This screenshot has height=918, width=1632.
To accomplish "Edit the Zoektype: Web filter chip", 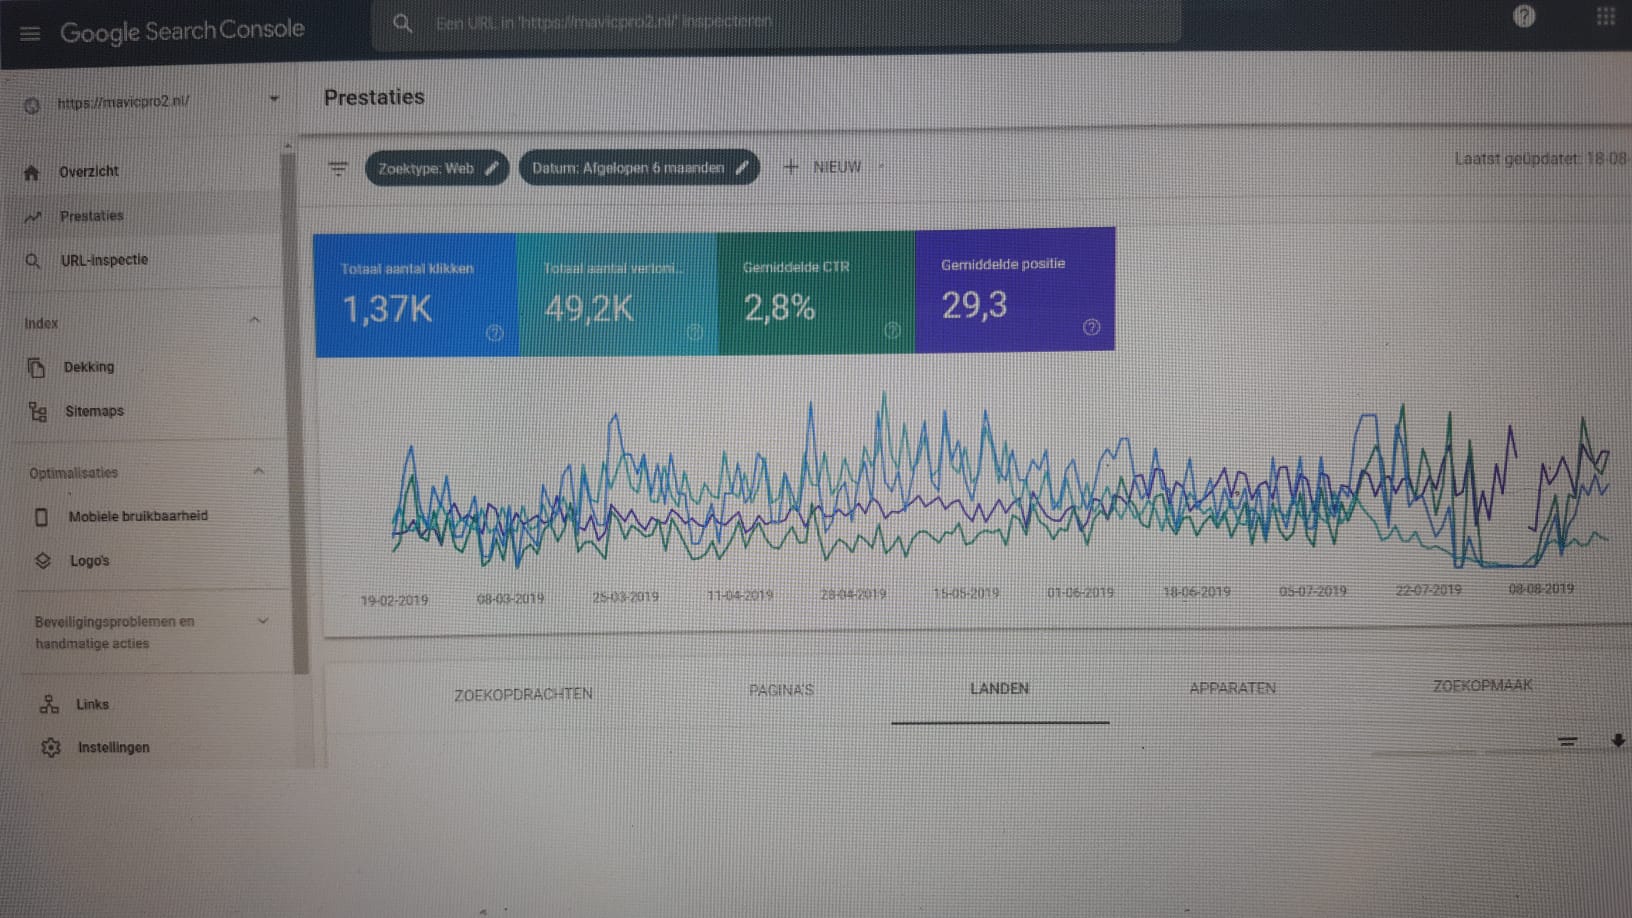I will (437, 168).
